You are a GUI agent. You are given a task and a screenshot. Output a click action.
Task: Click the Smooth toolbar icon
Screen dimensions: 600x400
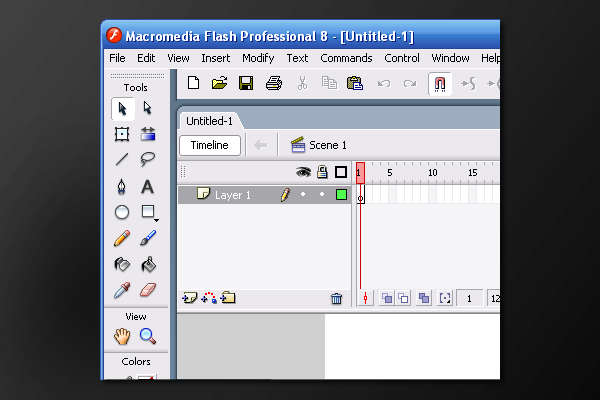tap(469, 83)
